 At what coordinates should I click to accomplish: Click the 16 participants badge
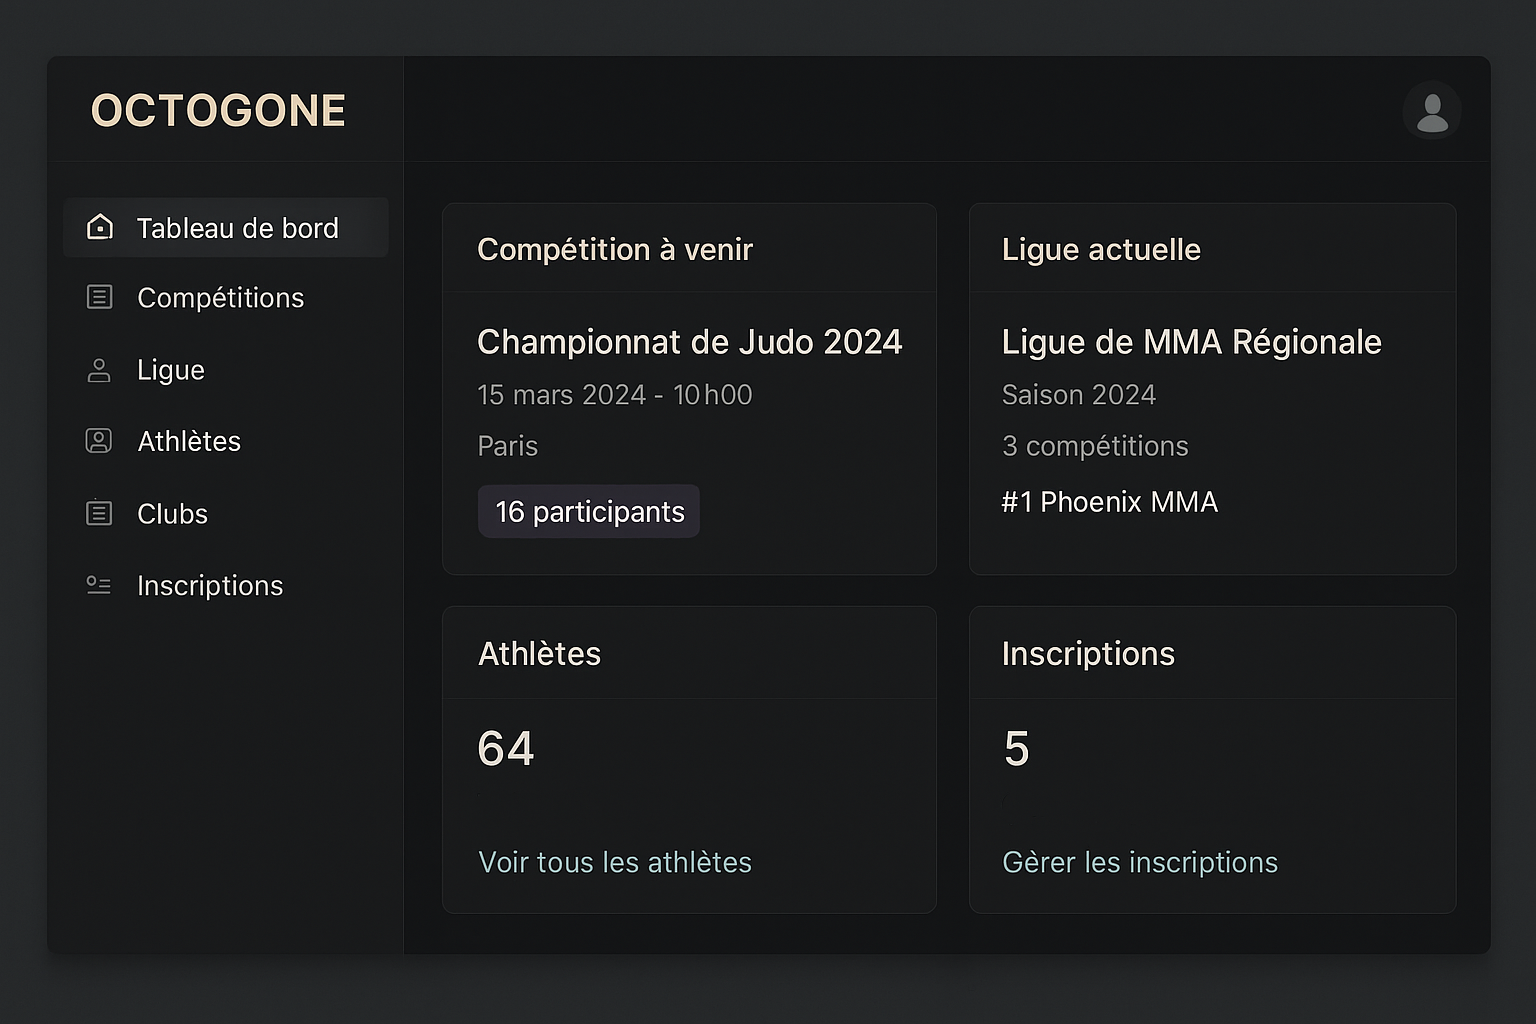click(x=589, y=511)
